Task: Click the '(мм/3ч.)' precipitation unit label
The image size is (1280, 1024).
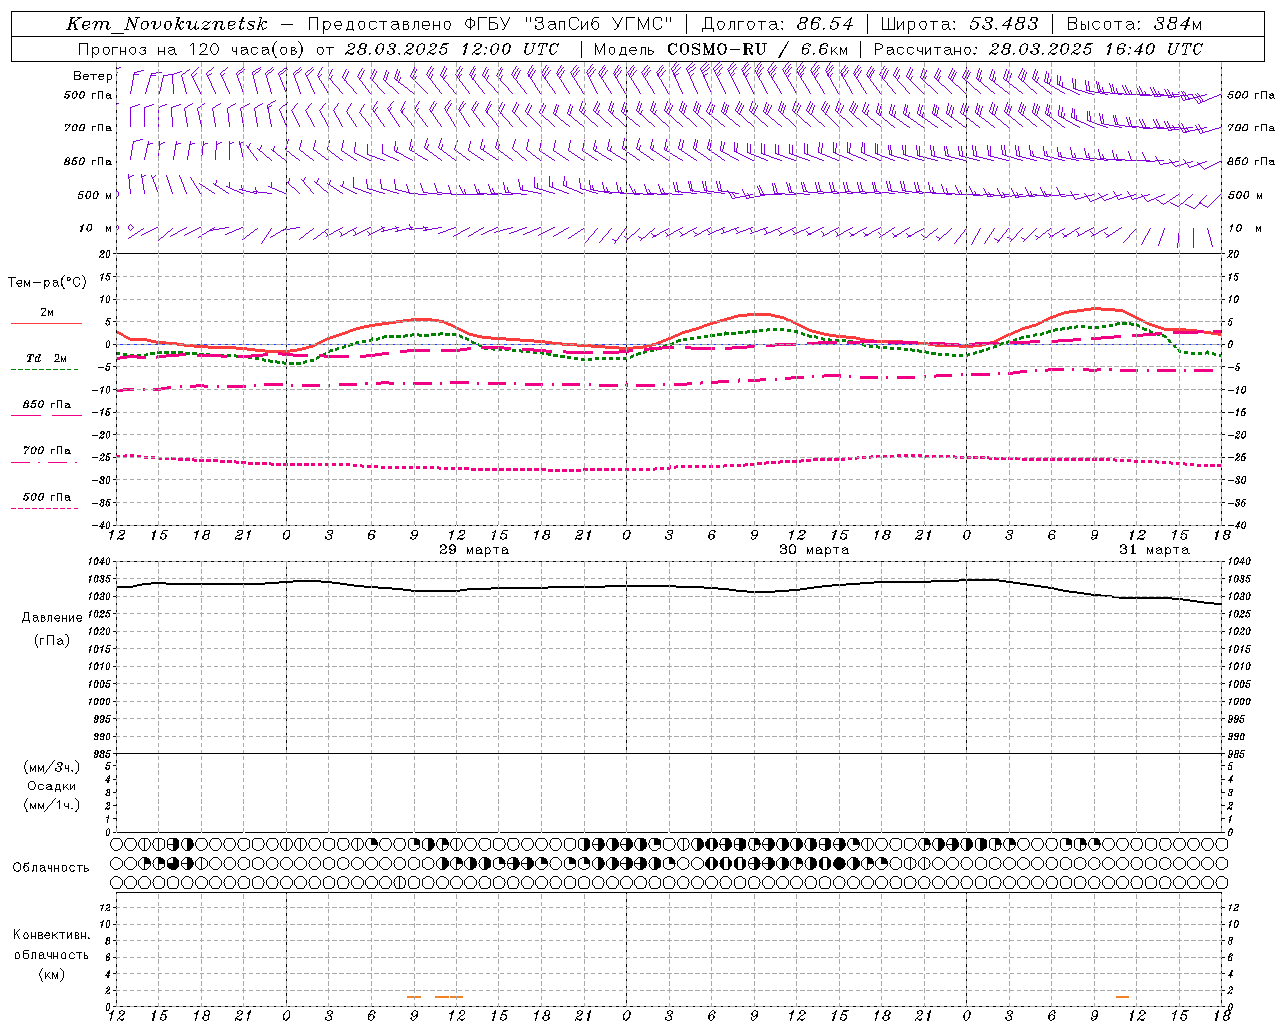Action: tap(52, 767)
